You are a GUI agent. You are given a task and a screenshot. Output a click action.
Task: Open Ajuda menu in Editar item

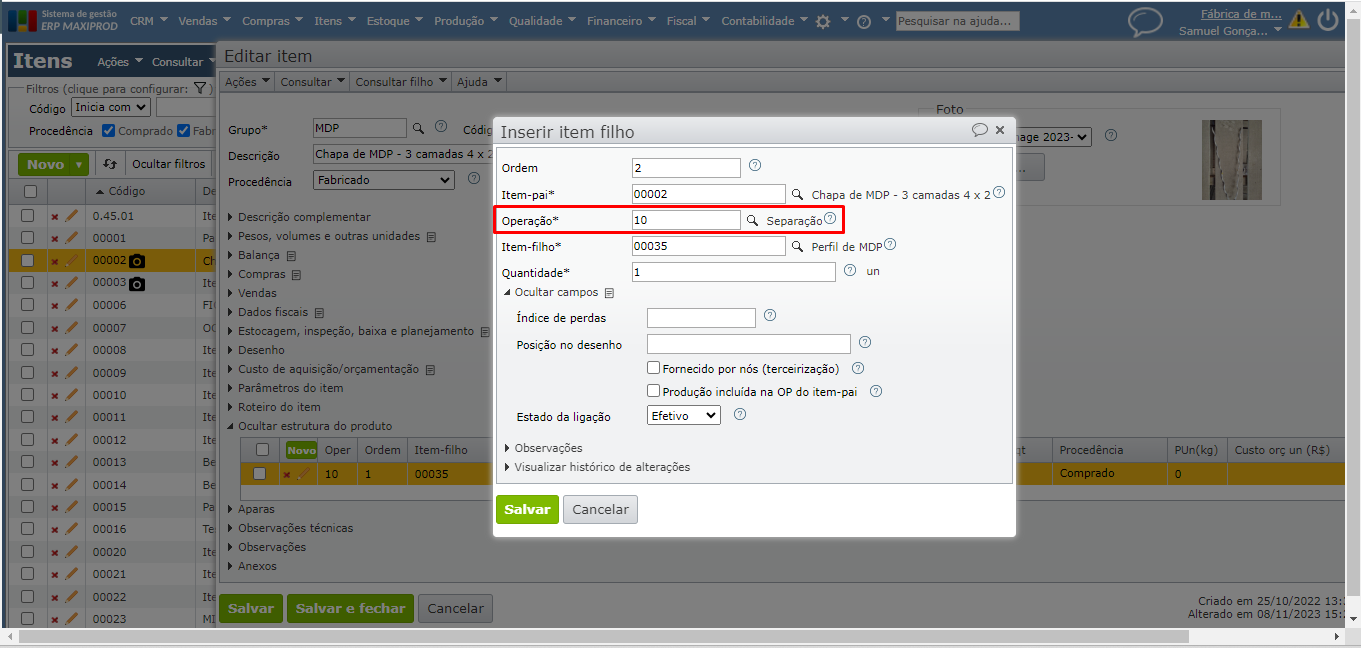coord(479,82)
